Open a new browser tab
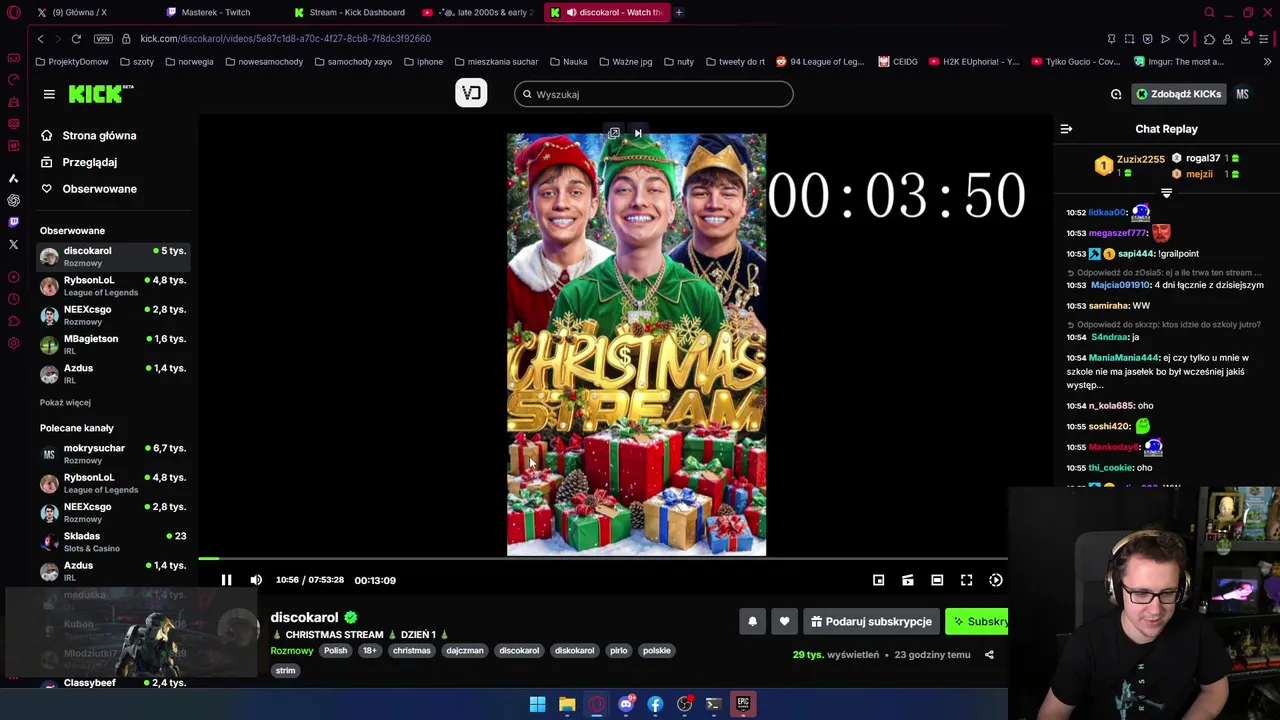1280x720 pixels. tap(678, 12)
